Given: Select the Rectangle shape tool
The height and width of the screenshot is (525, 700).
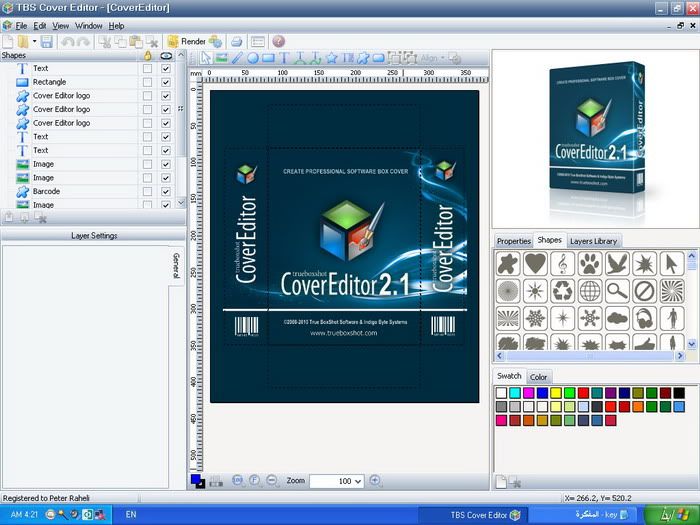Looking at the screenshot, I should (268, 58).
